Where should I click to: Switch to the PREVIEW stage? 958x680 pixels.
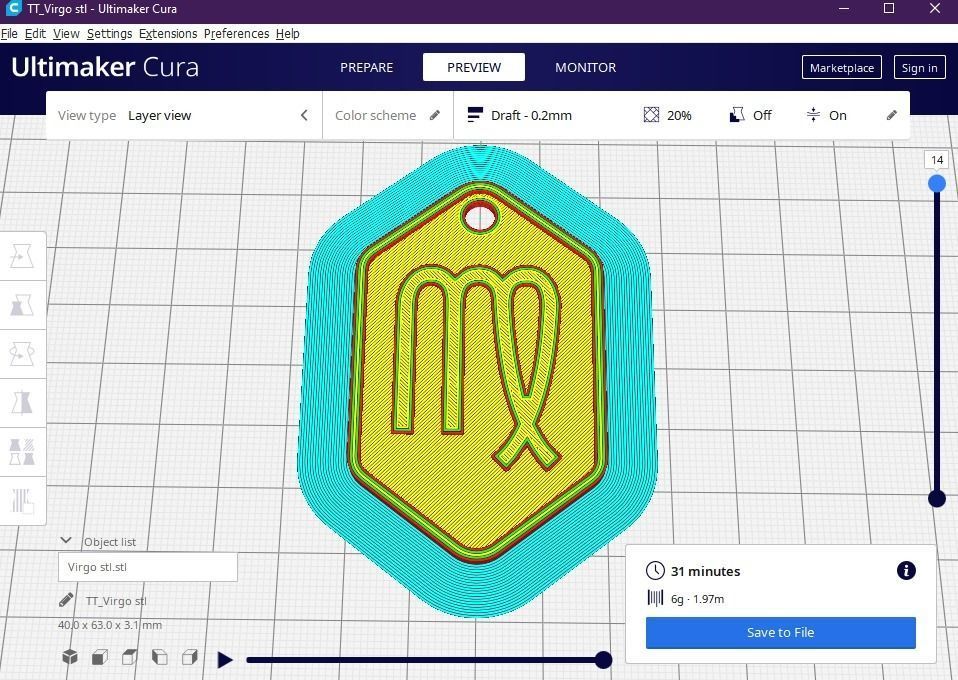click(x=474, y=67)
